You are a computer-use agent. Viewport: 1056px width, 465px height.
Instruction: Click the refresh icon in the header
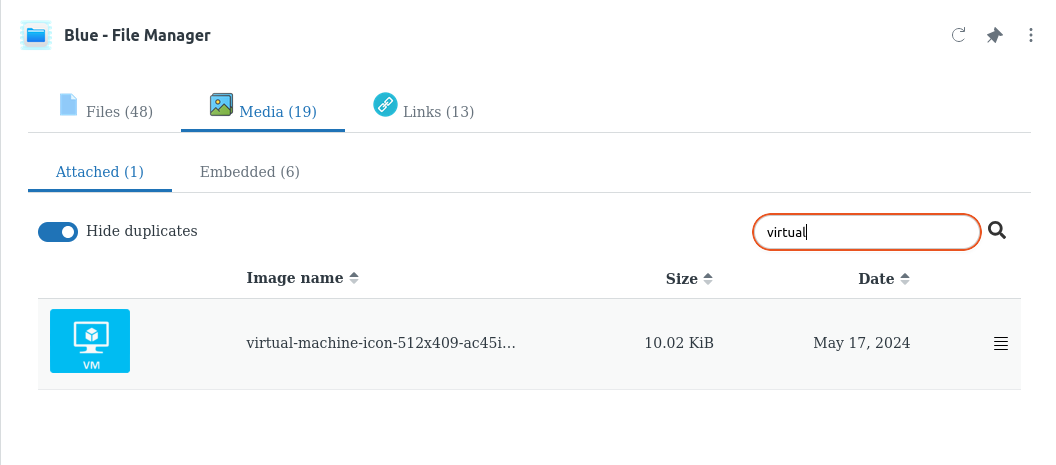958,35
